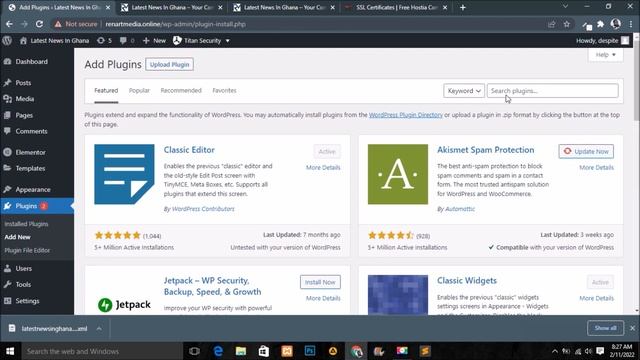Expand the Help panel
The width and height of the screenshot is (640, 360).
point(605,55)
